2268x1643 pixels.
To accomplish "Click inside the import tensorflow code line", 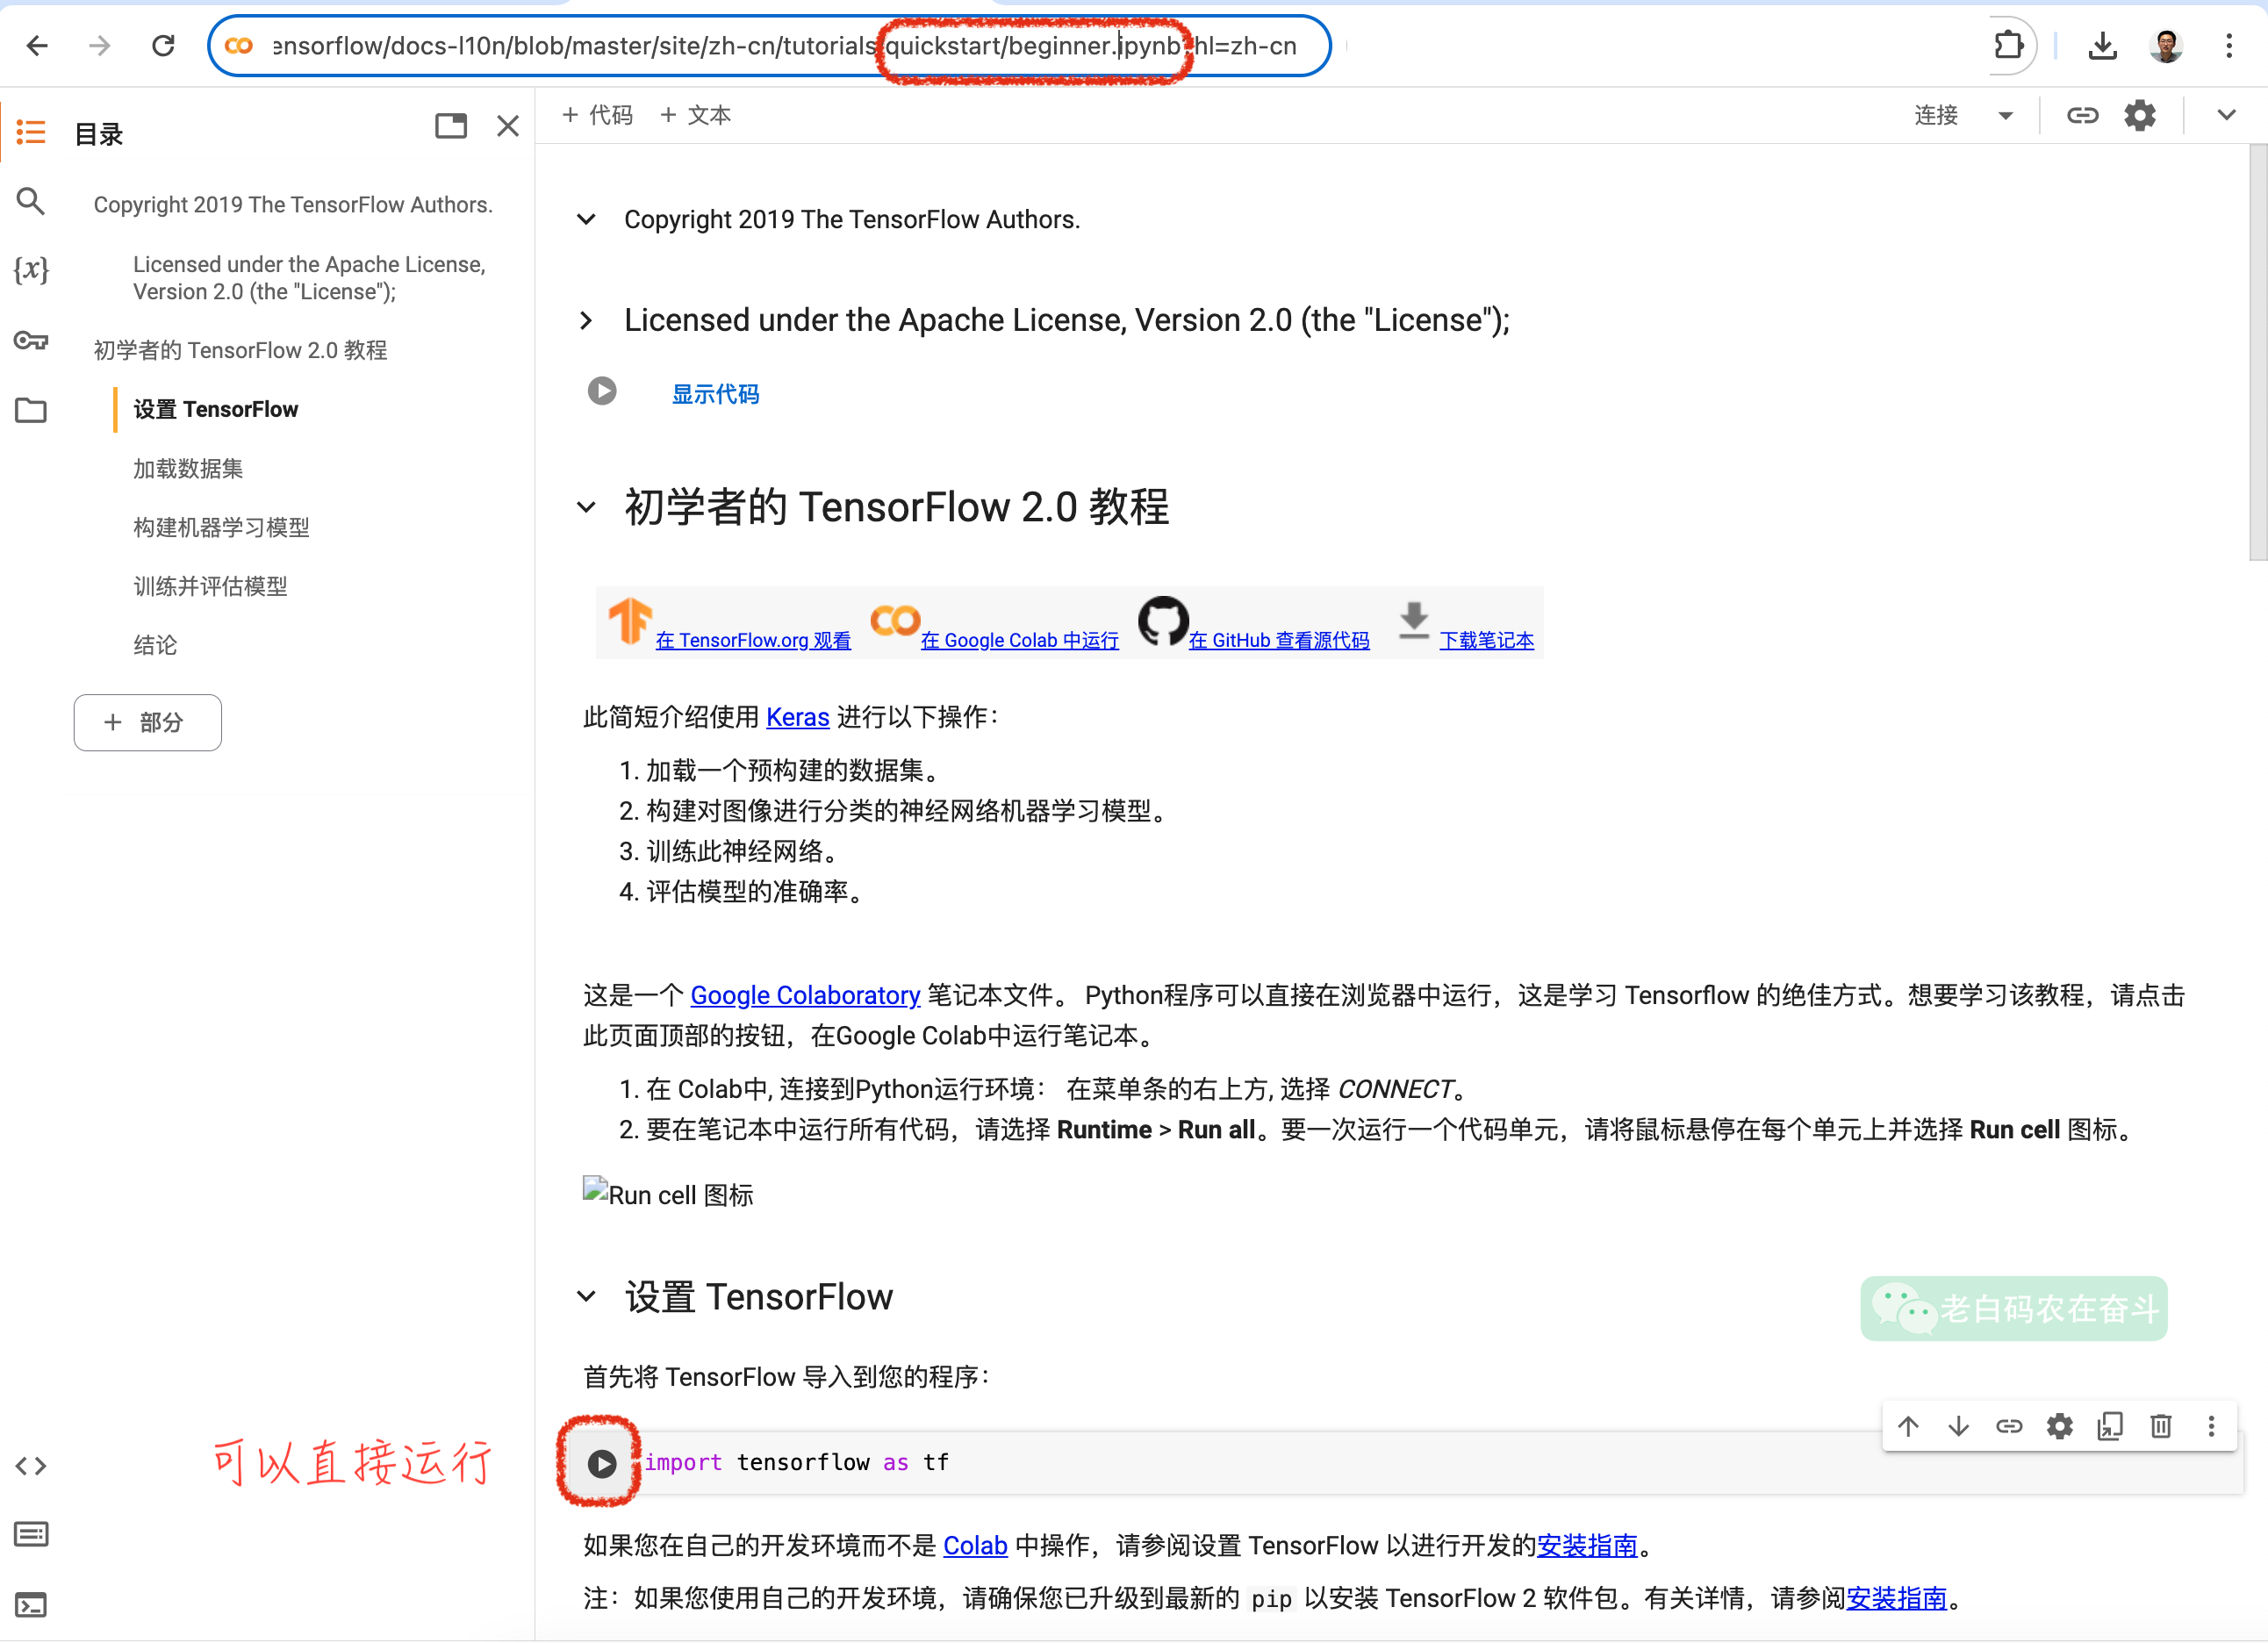I will pyautogui.click(x=796, y=1462).
